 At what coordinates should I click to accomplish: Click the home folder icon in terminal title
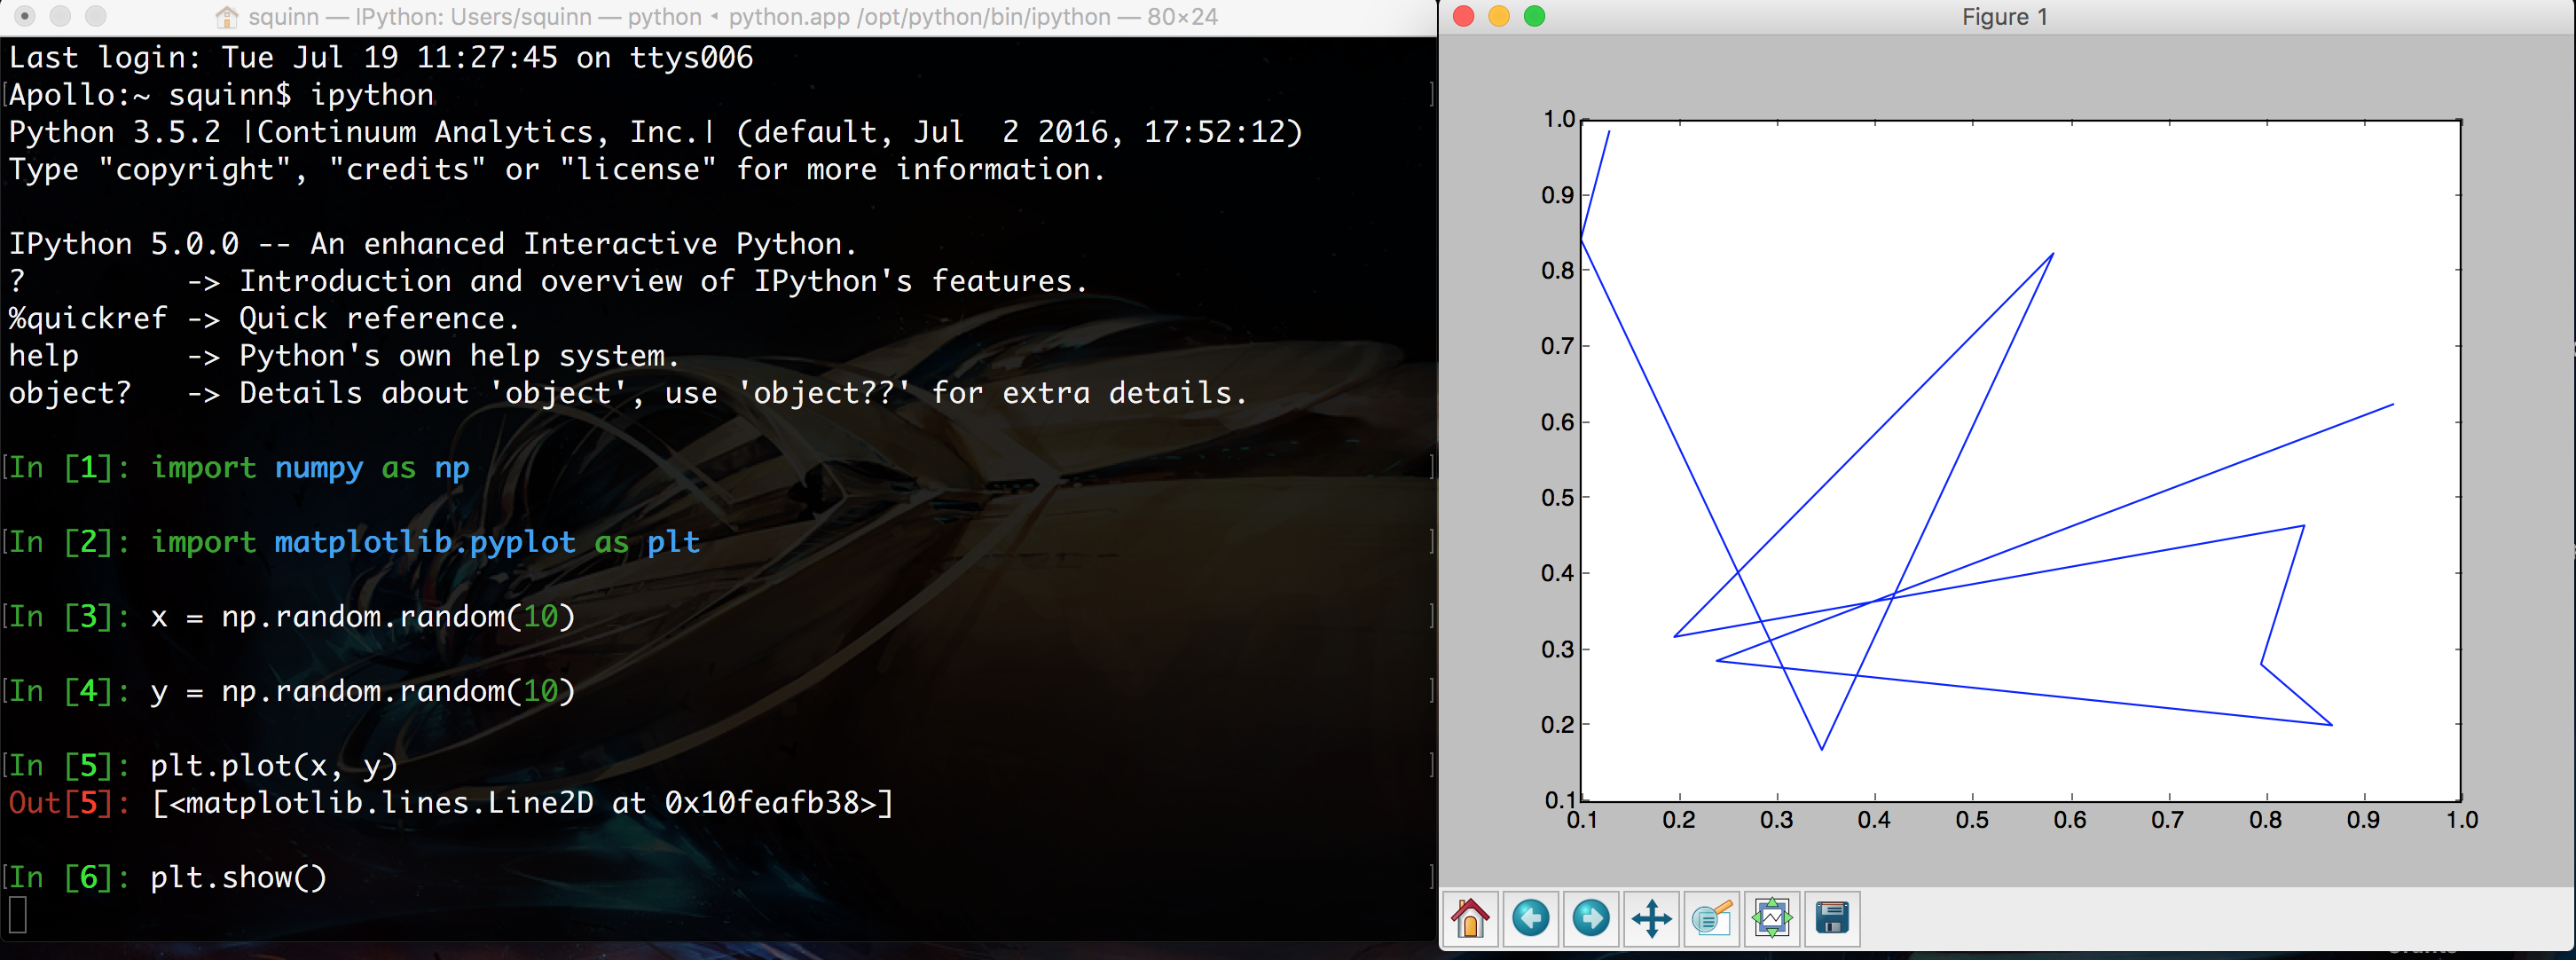coord(227,17)
